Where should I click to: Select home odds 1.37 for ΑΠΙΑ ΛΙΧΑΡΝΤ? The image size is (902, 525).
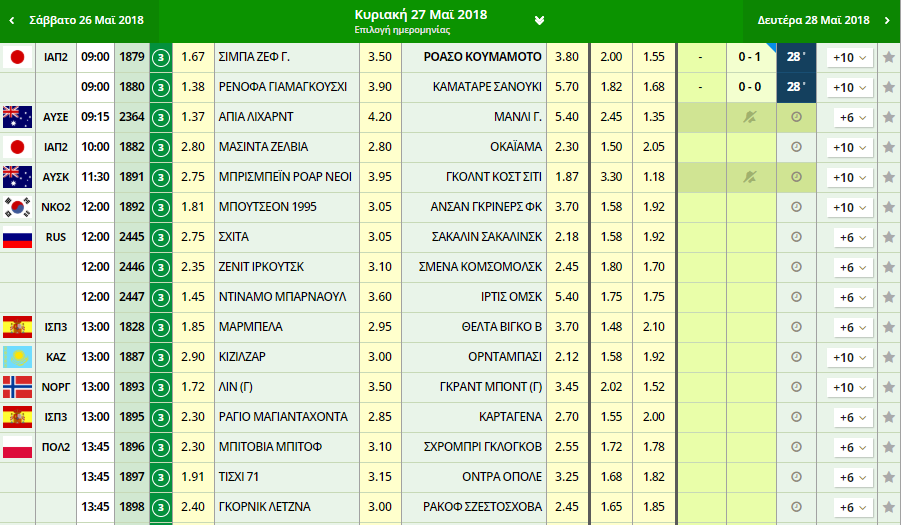pos(193,118)
